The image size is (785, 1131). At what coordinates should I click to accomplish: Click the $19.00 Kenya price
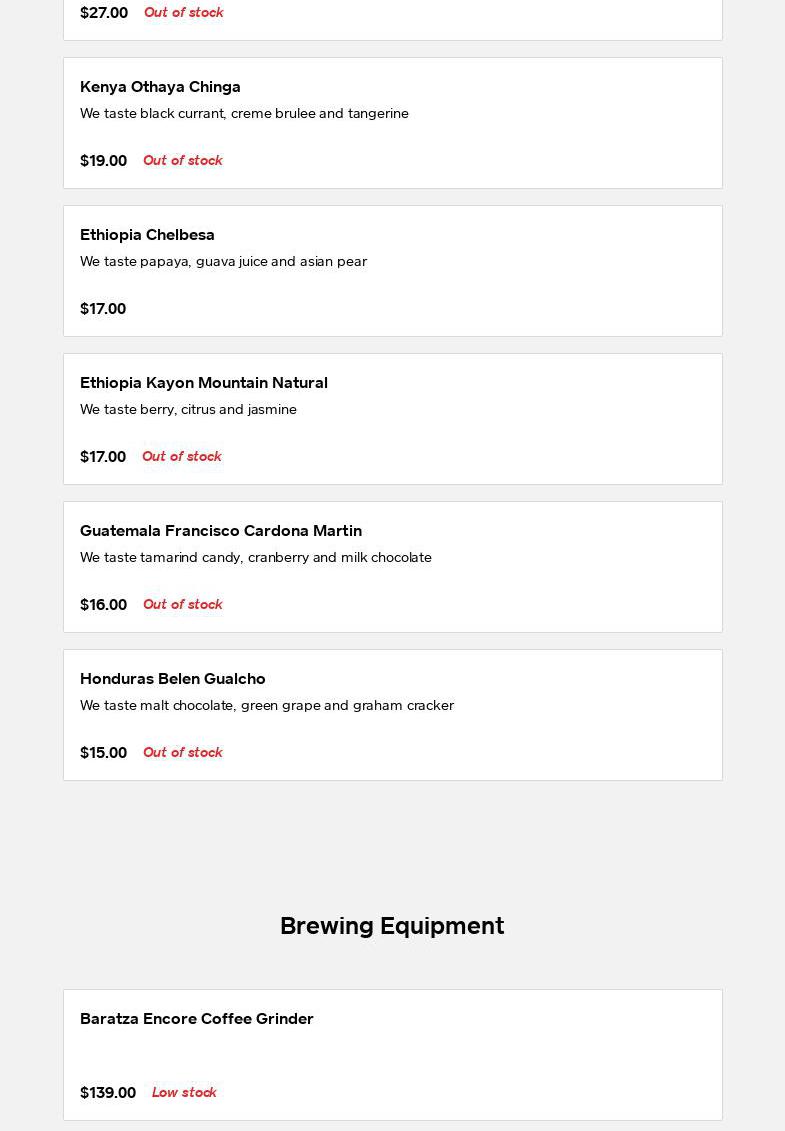(104, 161)
